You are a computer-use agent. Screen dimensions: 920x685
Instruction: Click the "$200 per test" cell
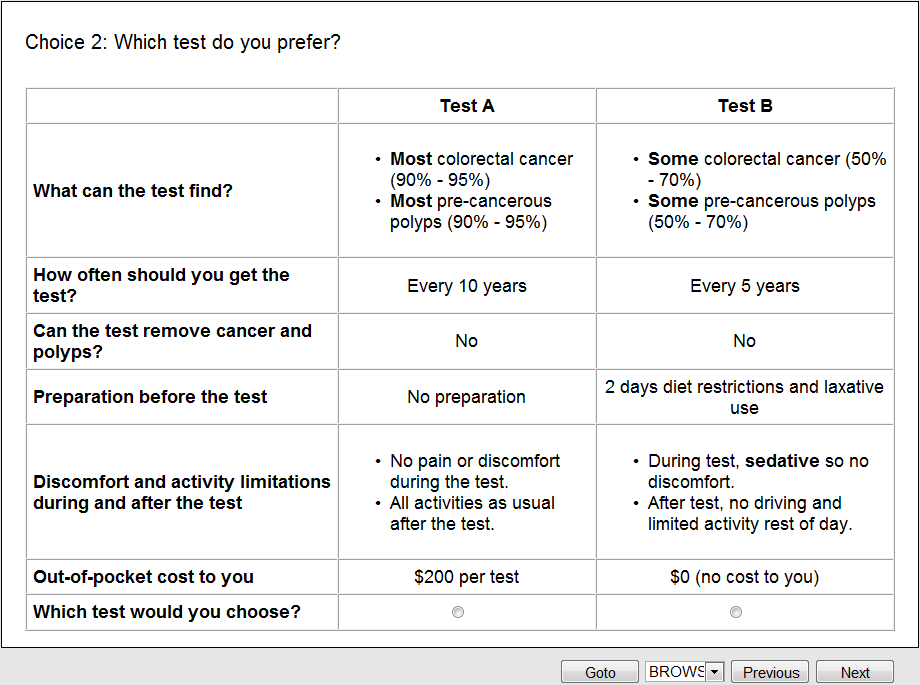coord(467,577)
